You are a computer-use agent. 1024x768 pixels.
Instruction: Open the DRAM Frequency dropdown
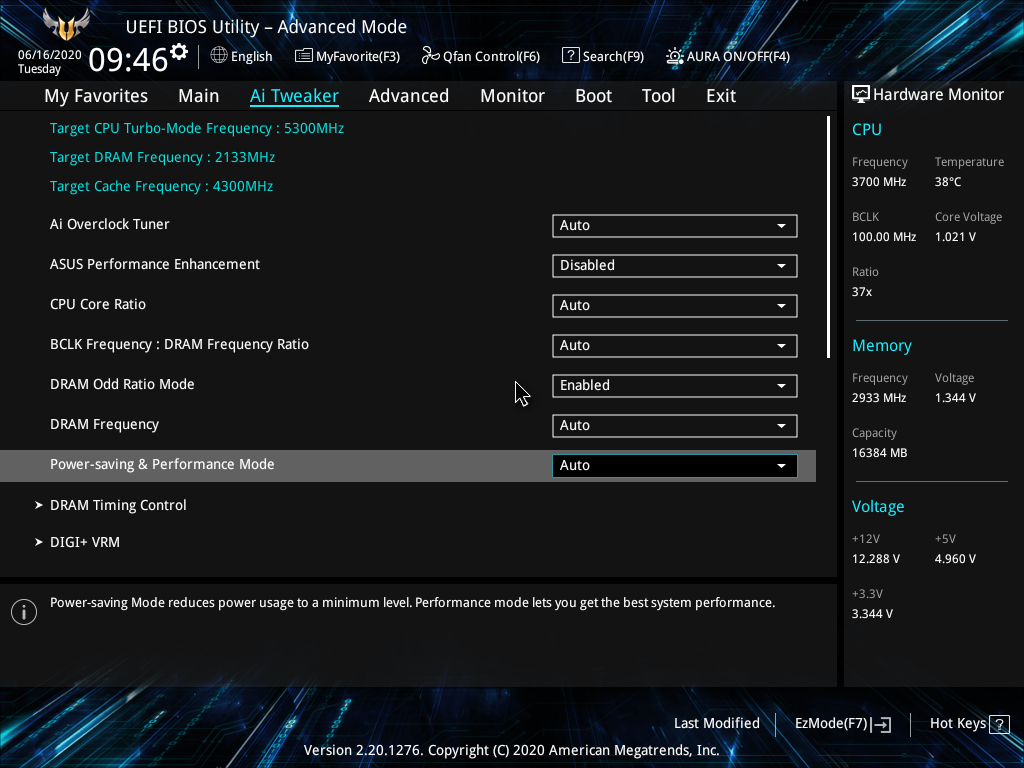(674, 425)
